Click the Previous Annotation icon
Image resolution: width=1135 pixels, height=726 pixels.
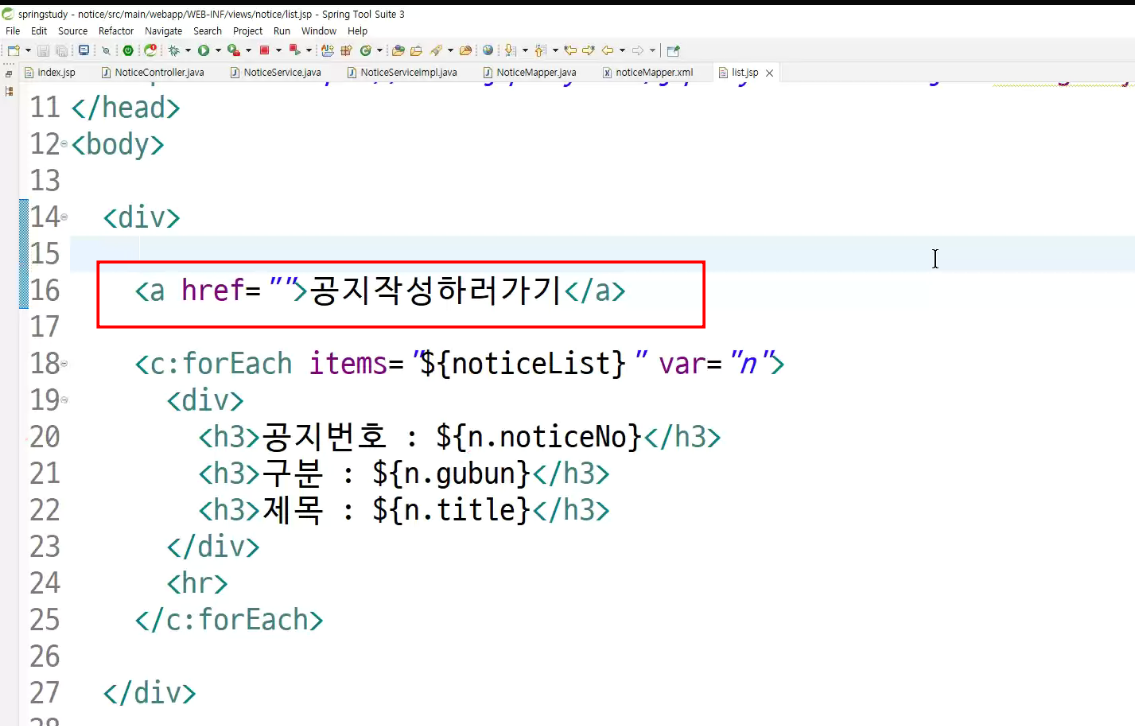coord(540,51)
